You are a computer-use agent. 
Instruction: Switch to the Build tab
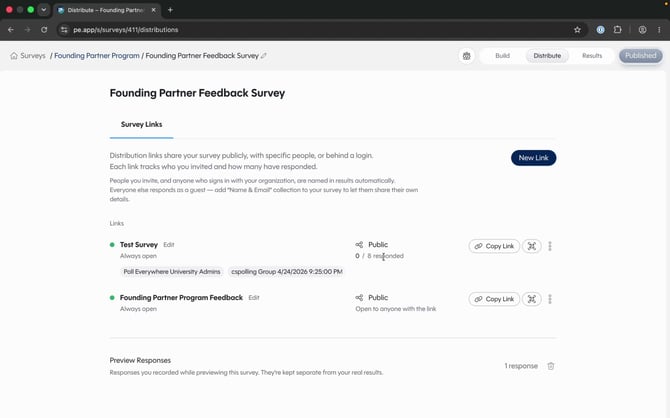pos(502,56)
